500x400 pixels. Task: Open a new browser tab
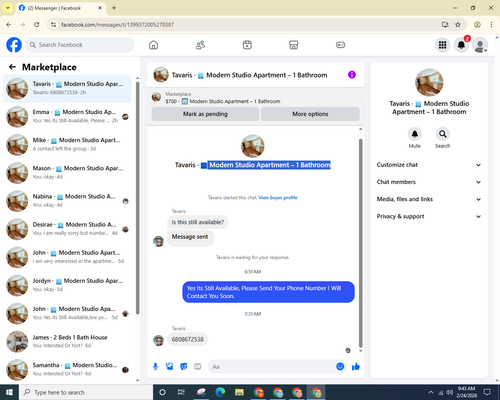click(x=114, y=8)
